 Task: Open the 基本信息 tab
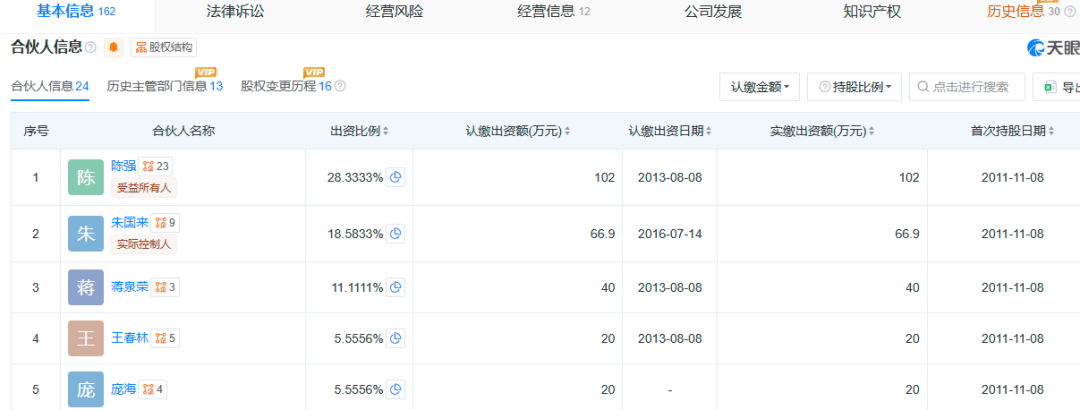[75, 12]
